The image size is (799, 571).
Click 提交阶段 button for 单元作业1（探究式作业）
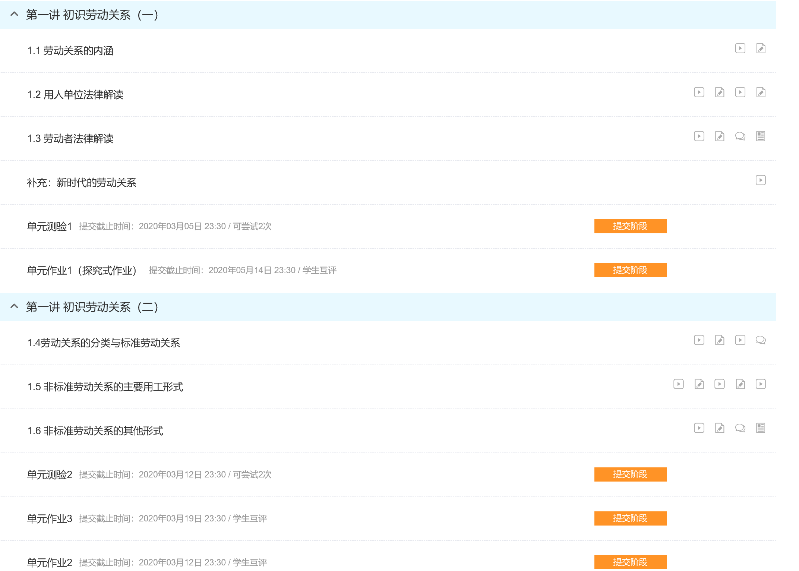click(630, 270)
